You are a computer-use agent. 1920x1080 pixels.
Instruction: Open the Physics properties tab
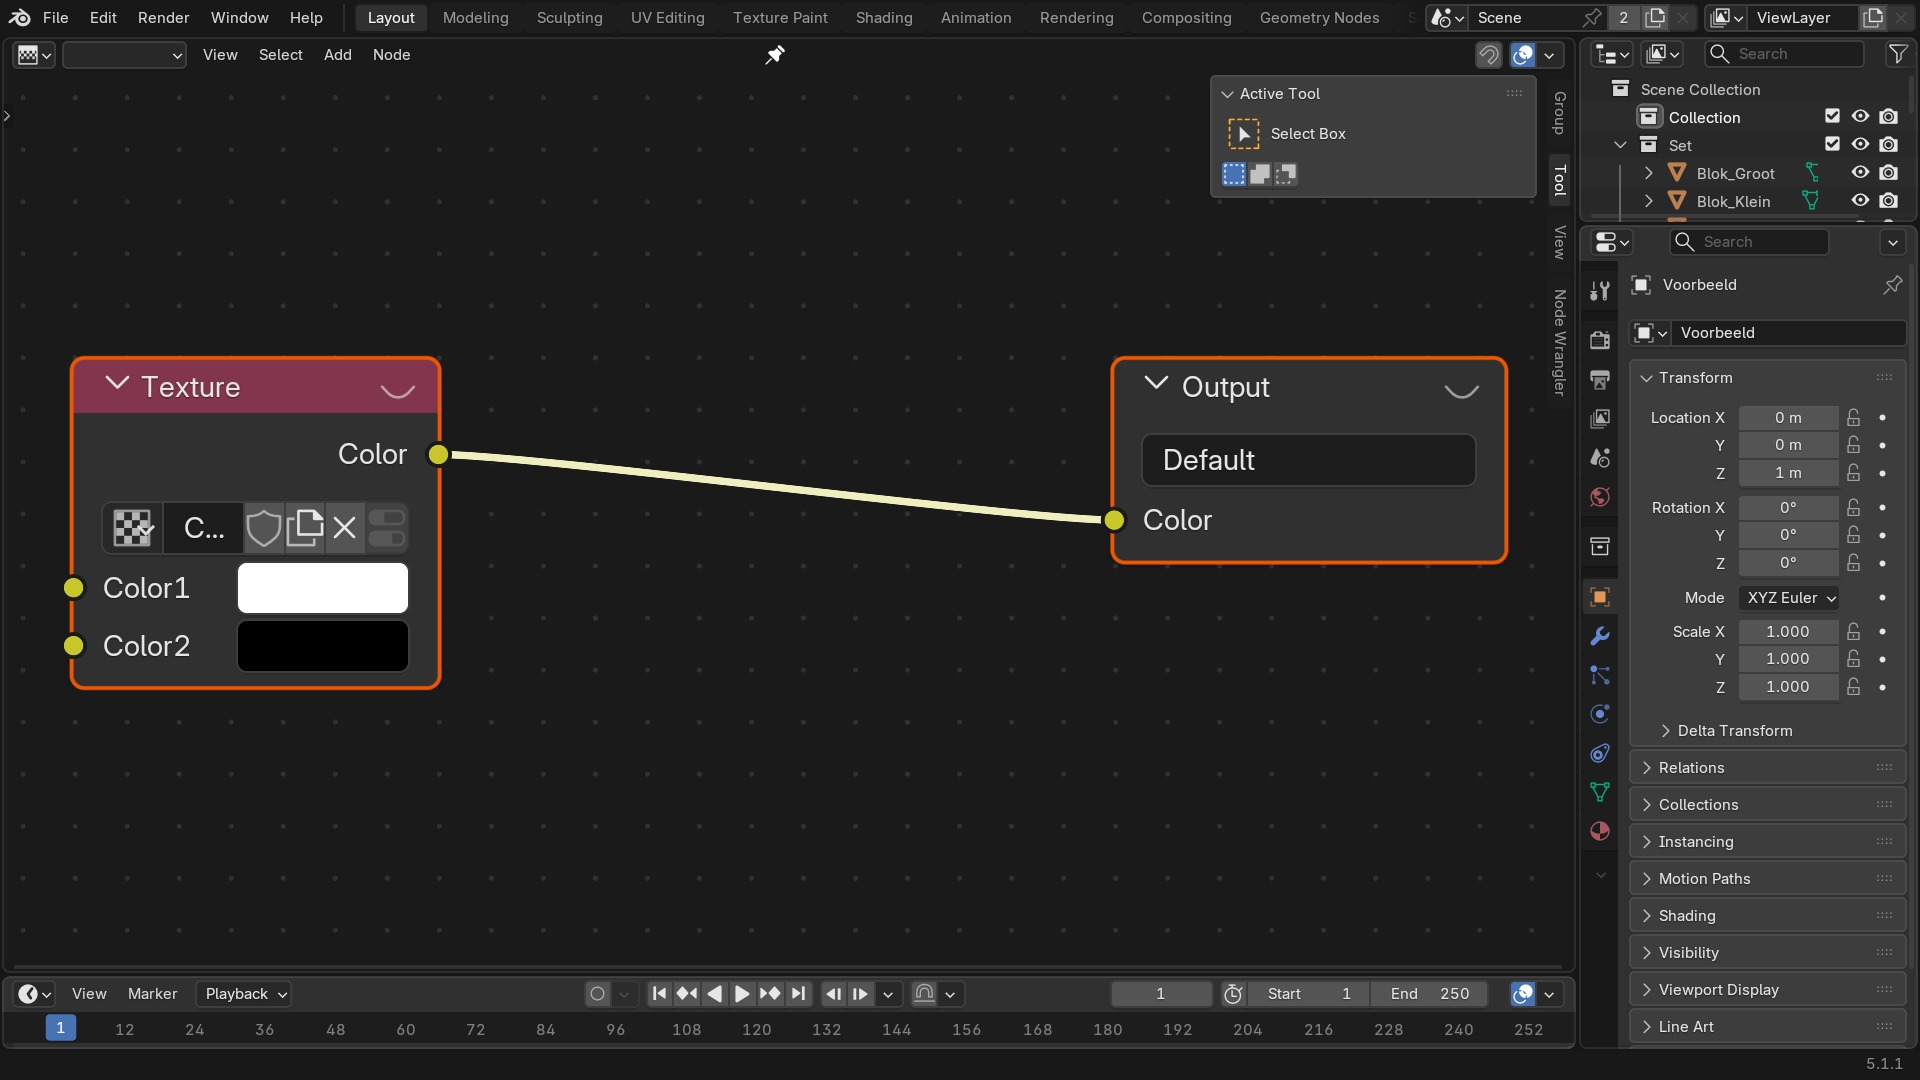pyautogui.click(x=1600, y=714)
